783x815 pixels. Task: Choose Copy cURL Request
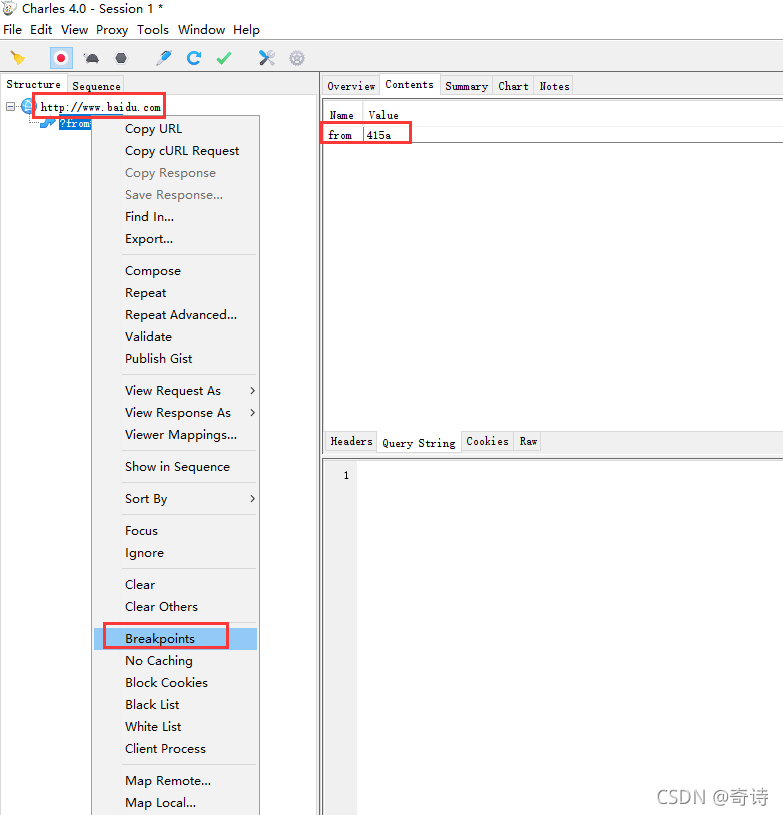(175, 151)
